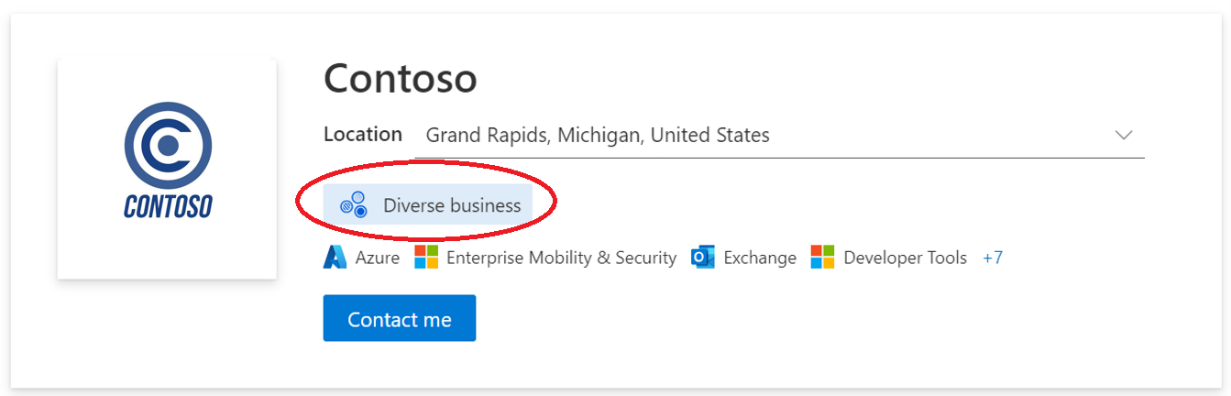Expand the Location dropdown chevron

point(1124,135)
